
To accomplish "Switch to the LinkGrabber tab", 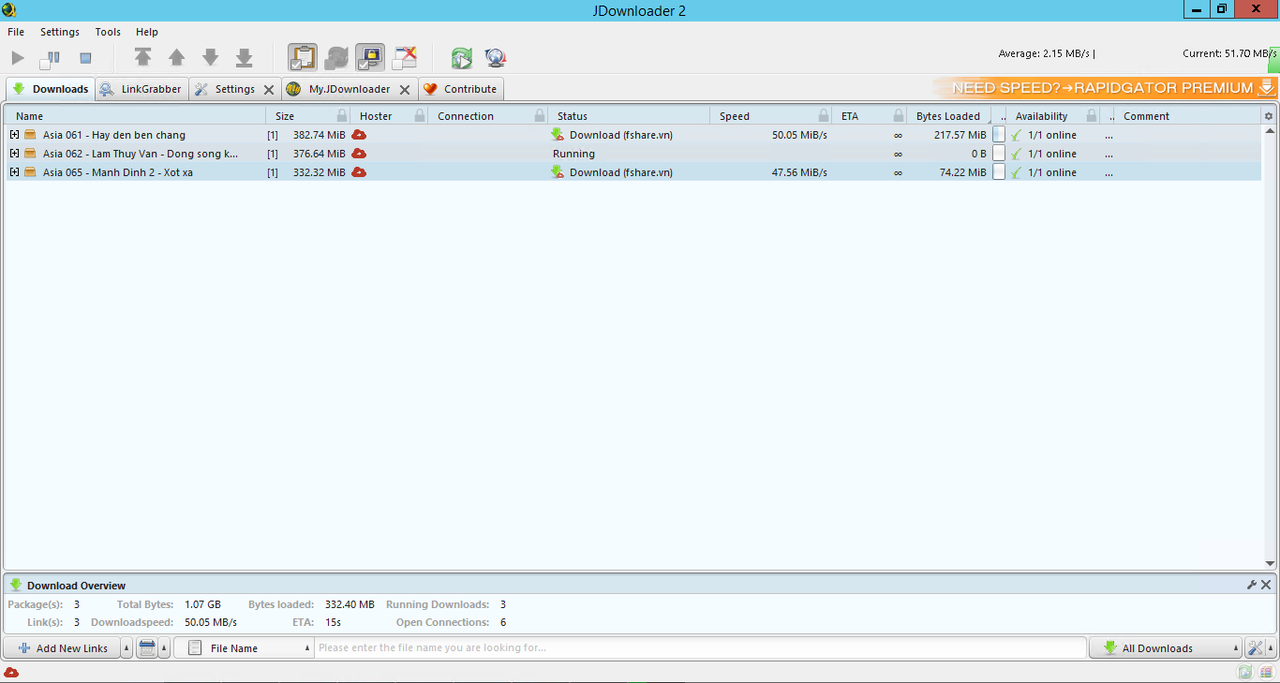I will coord(141,89).
